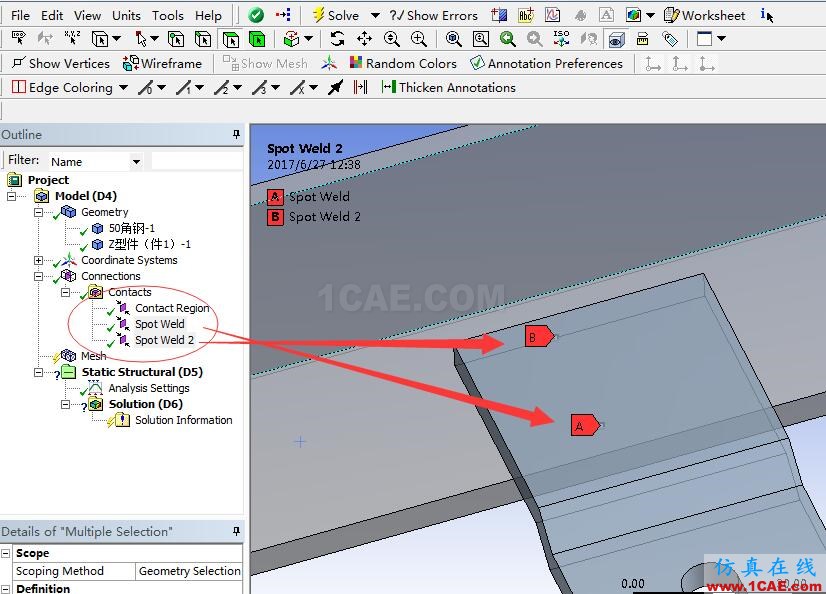Activate the Zoom tool
This screenshot has width=826, height=594.
(391, 38)
